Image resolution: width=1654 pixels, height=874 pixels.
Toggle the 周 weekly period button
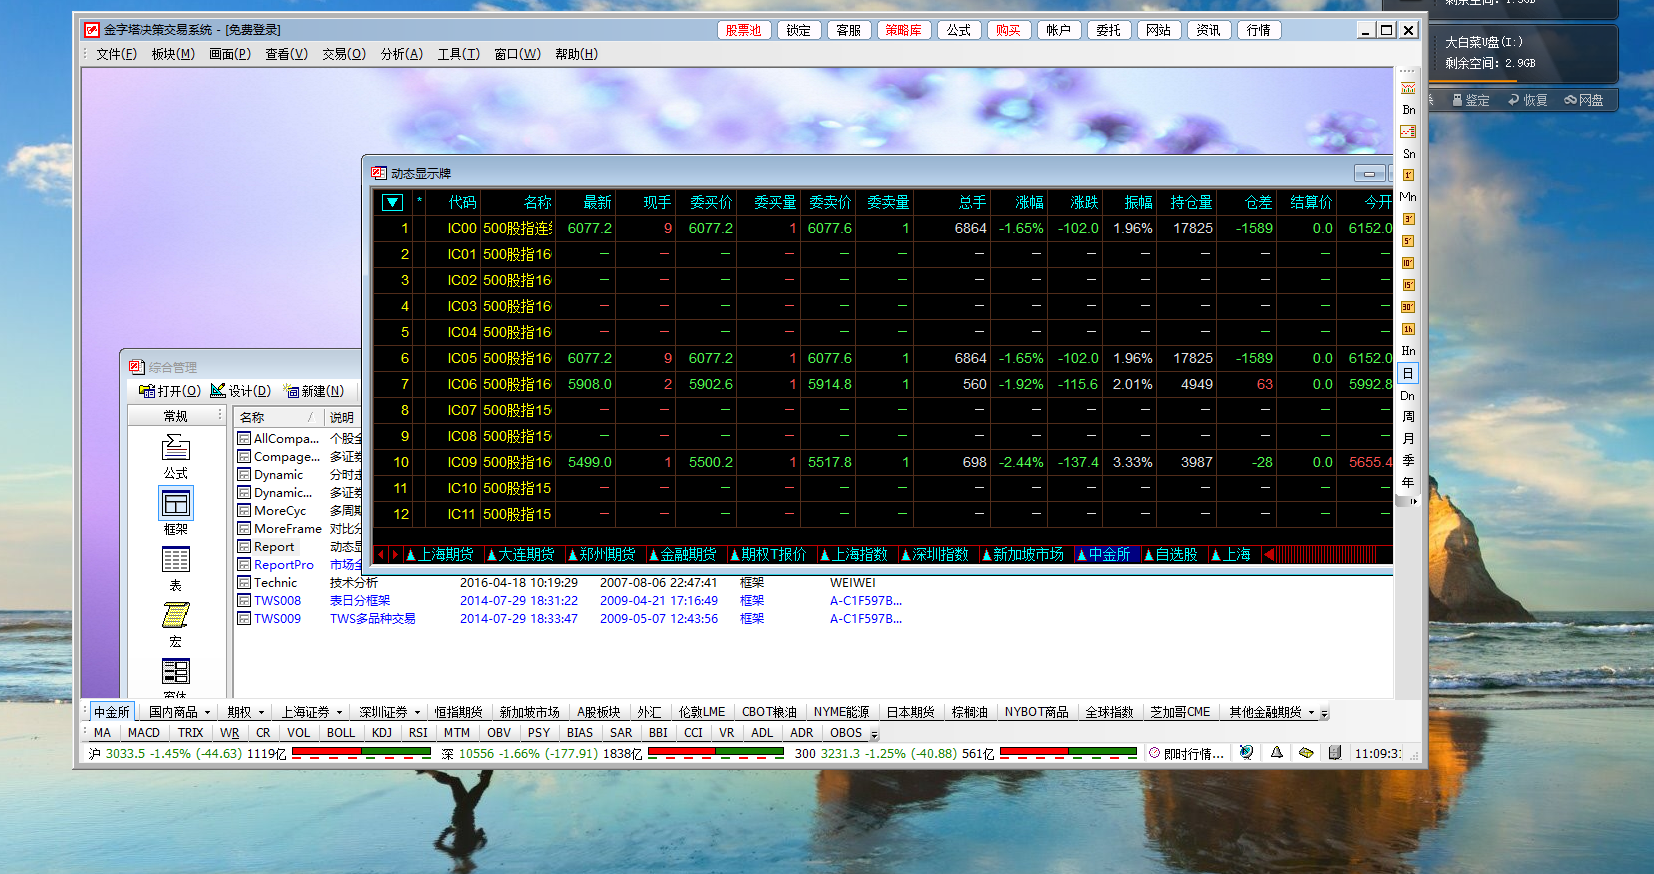point(1408,417)
